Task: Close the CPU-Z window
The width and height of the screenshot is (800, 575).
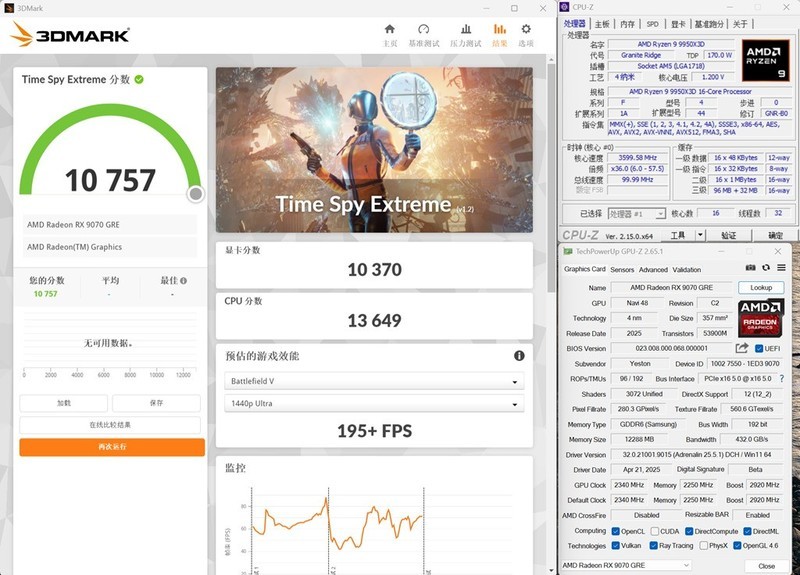Action: [786, 7]
